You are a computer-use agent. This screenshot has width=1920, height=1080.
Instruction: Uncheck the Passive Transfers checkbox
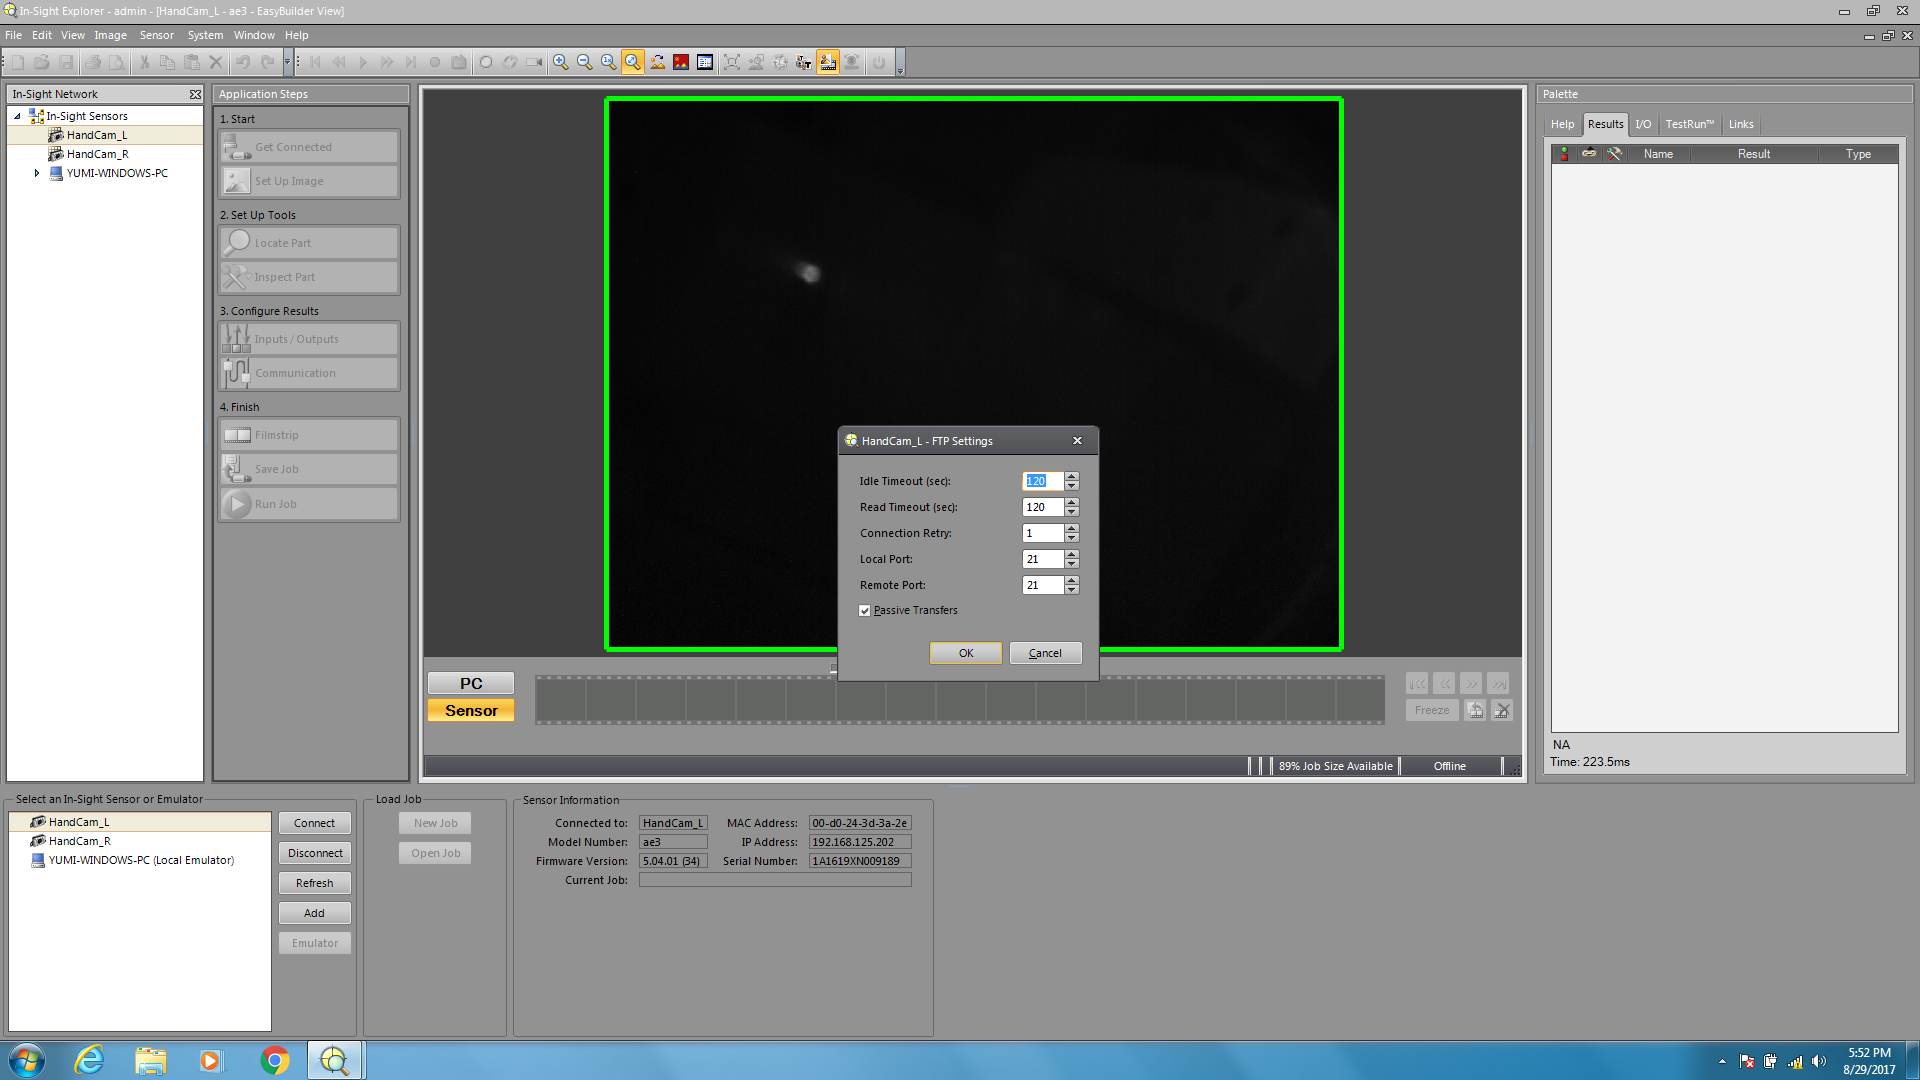[865, 611]
